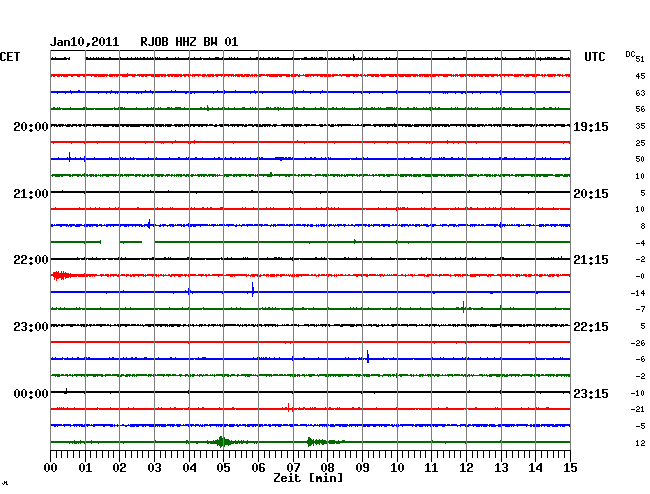
Task: Click the 22:15 UTC time label
Action: click(591, 327)
